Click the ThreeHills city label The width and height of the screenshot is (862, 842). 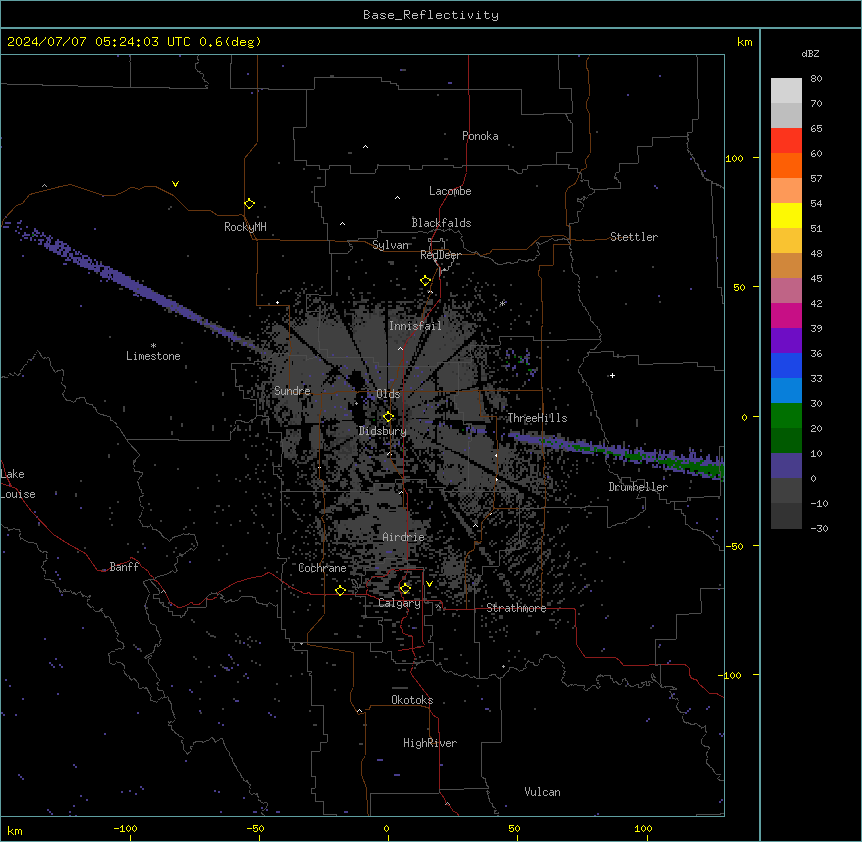(x=537, y=418)
